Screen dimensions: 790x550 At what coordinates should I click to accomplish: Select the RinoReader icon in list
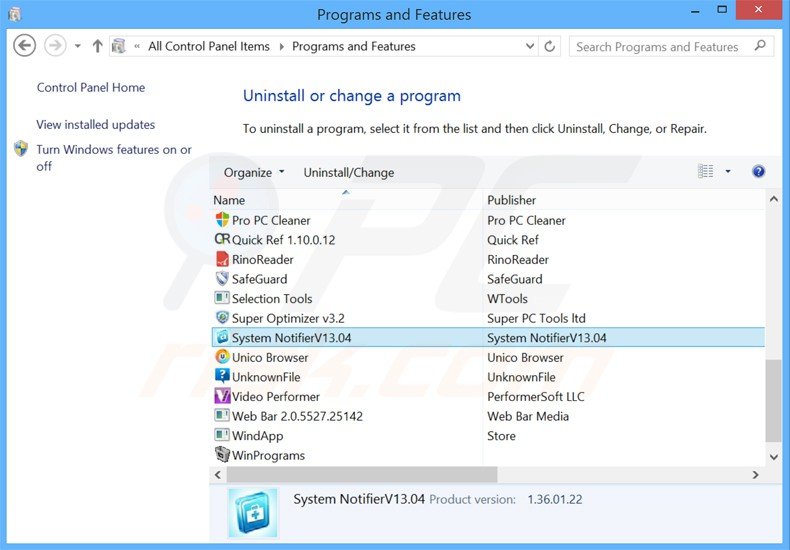222,259
